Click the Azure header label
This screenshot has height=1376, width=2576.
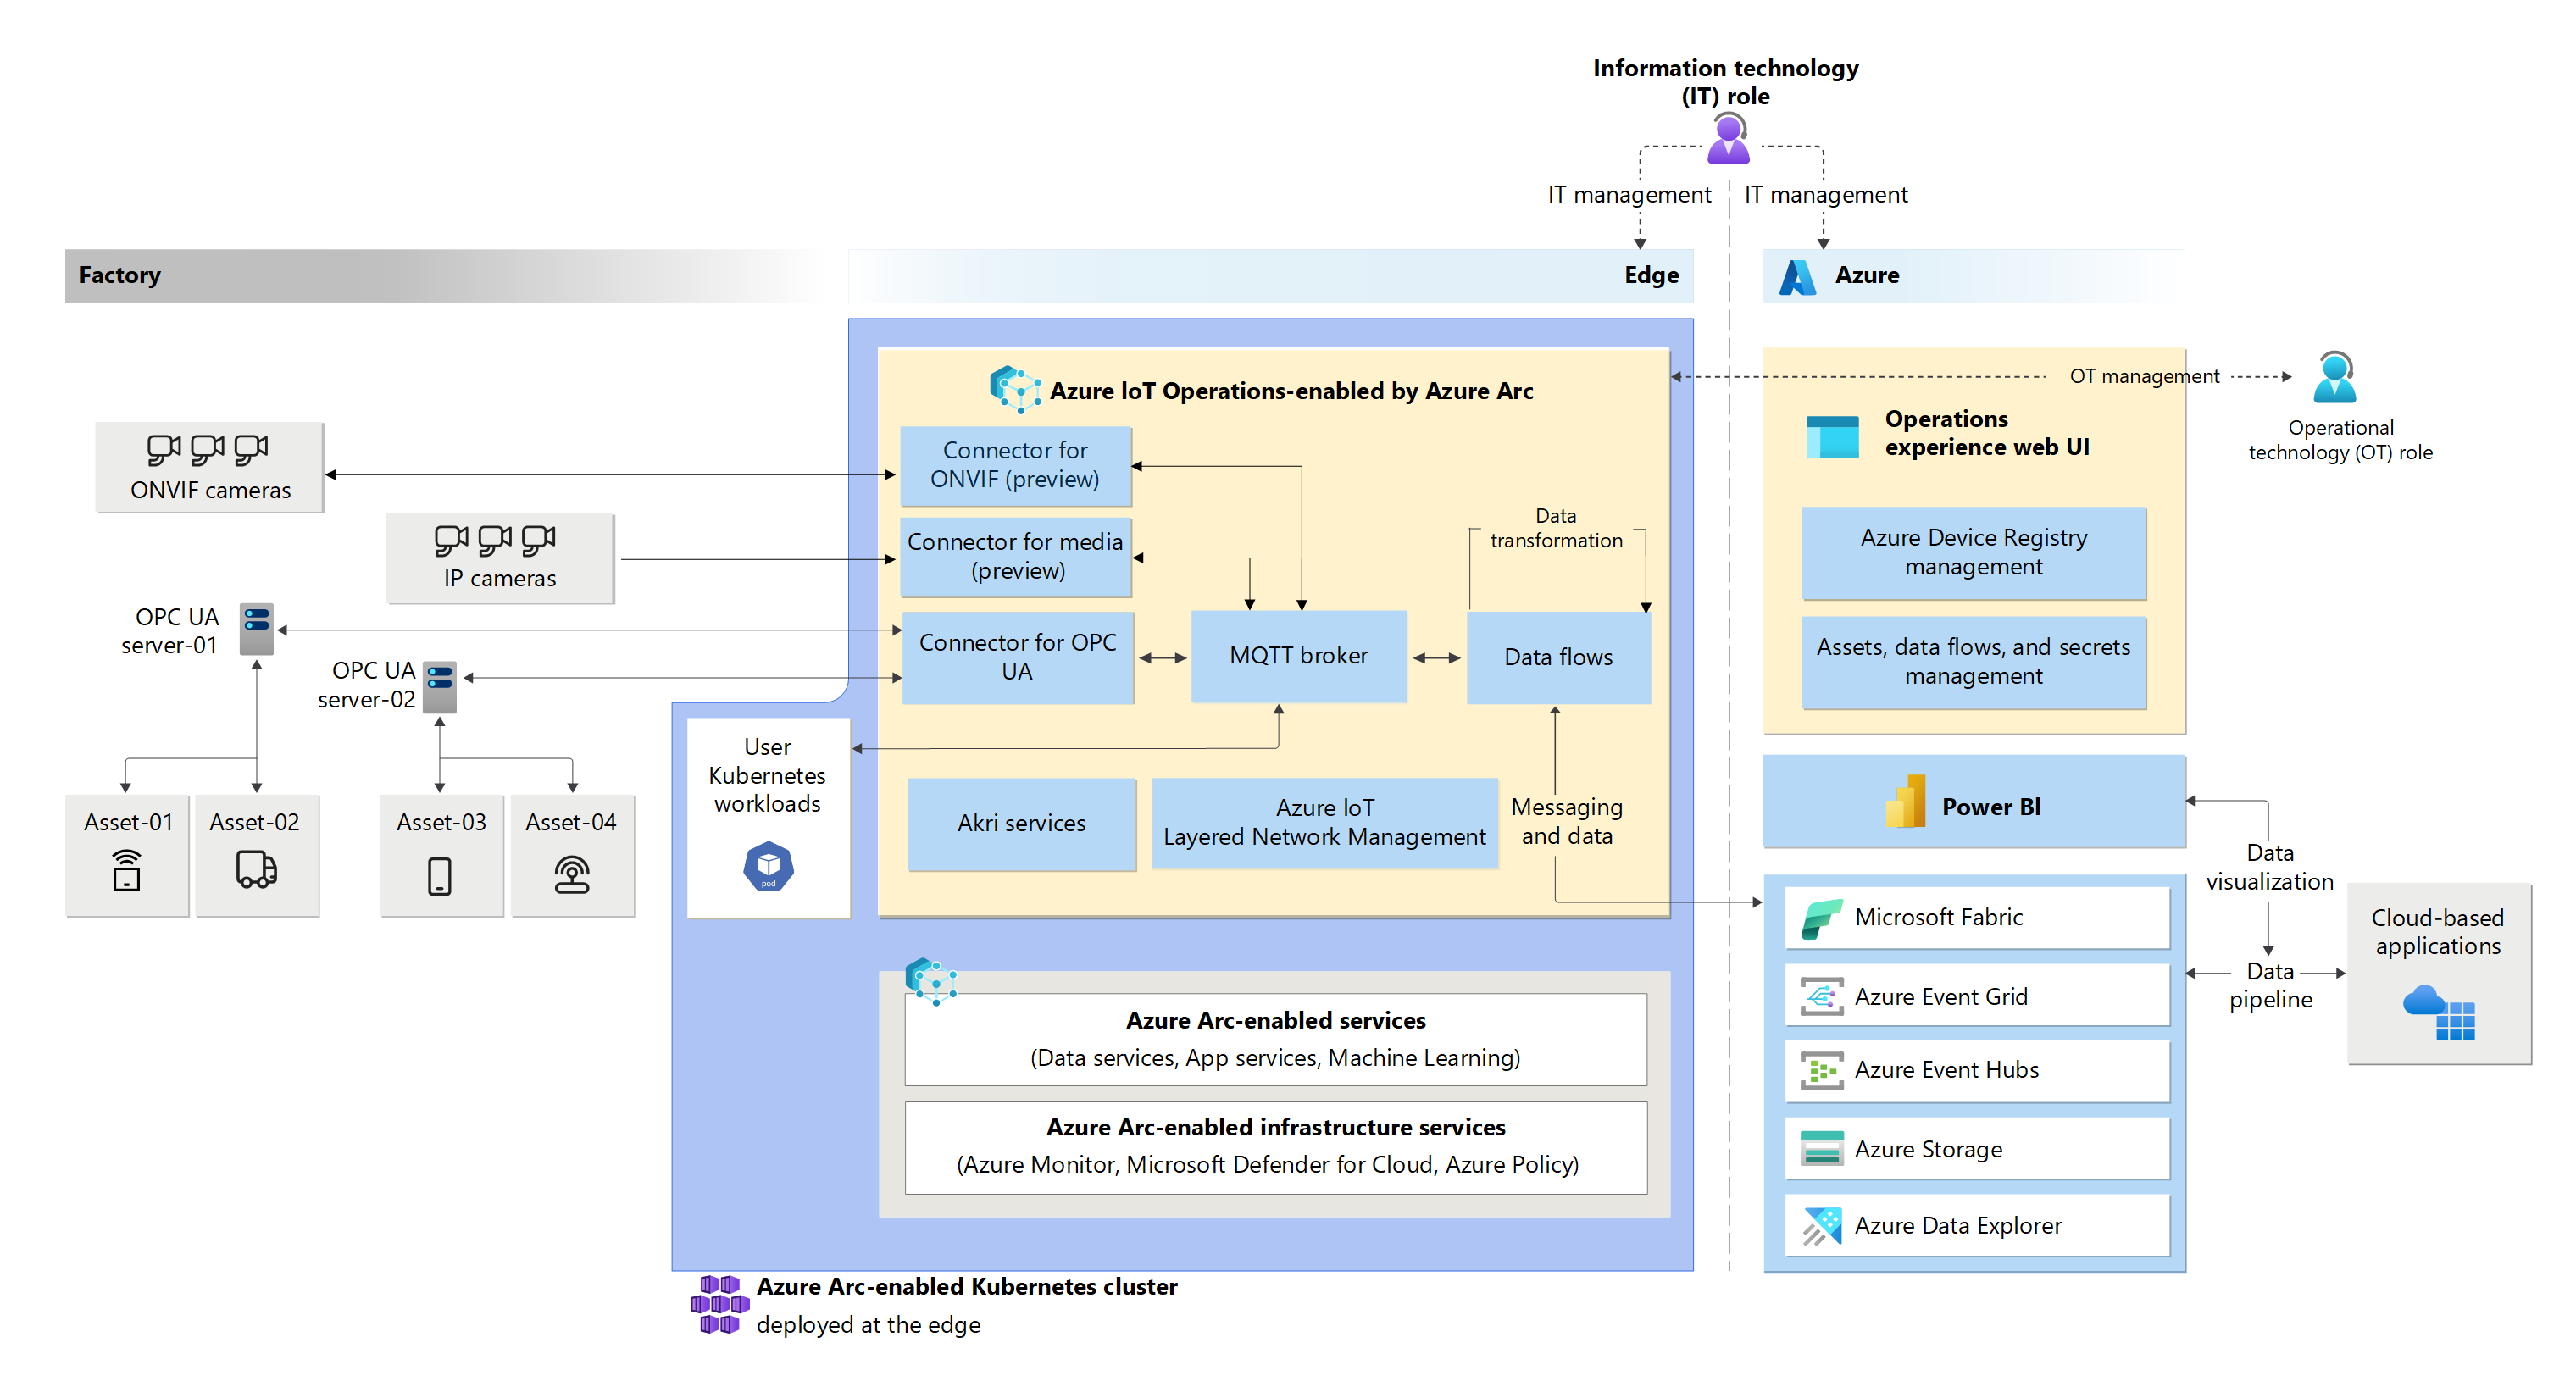[1867, 276]
